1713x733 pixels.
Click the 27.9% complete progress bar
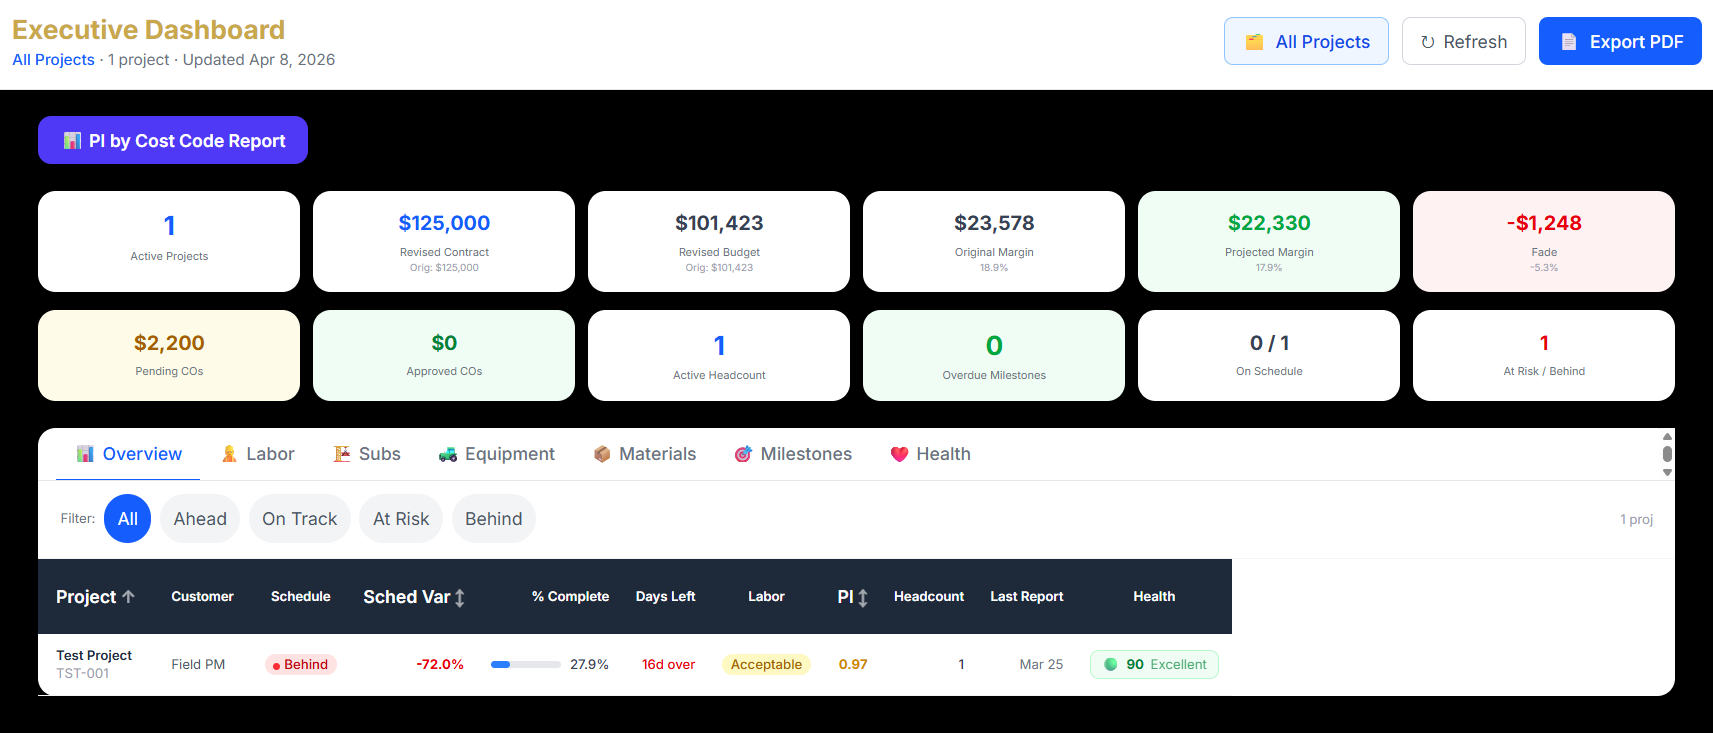(x=526, y=664)
